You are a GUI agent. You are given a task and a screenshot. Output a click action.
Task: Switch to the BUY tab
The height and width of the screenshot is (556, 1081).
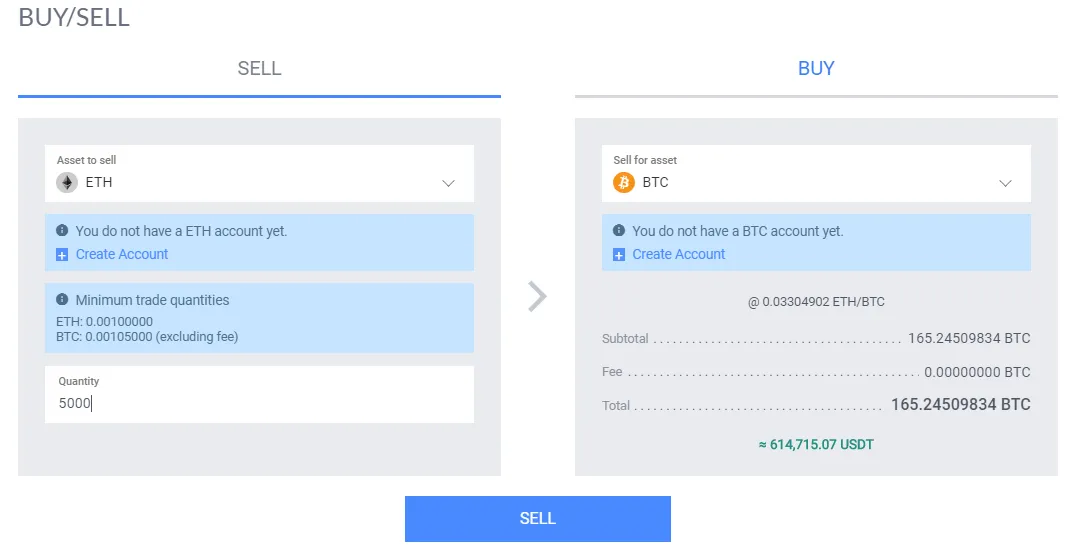coord(816,68)
